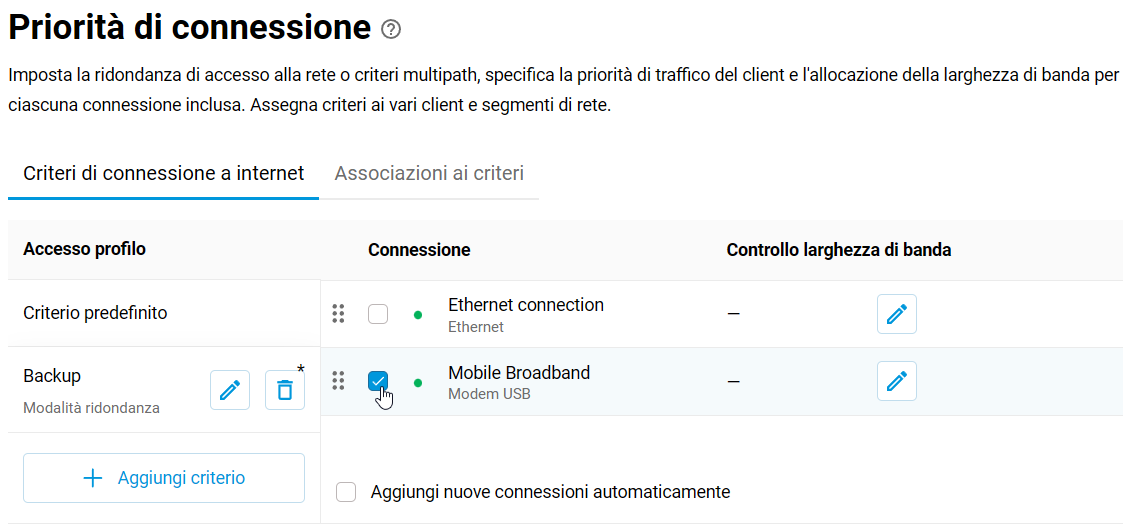
Task: Edit bandwidth control for Ethernet connection
Action: (x=896, y=314)
